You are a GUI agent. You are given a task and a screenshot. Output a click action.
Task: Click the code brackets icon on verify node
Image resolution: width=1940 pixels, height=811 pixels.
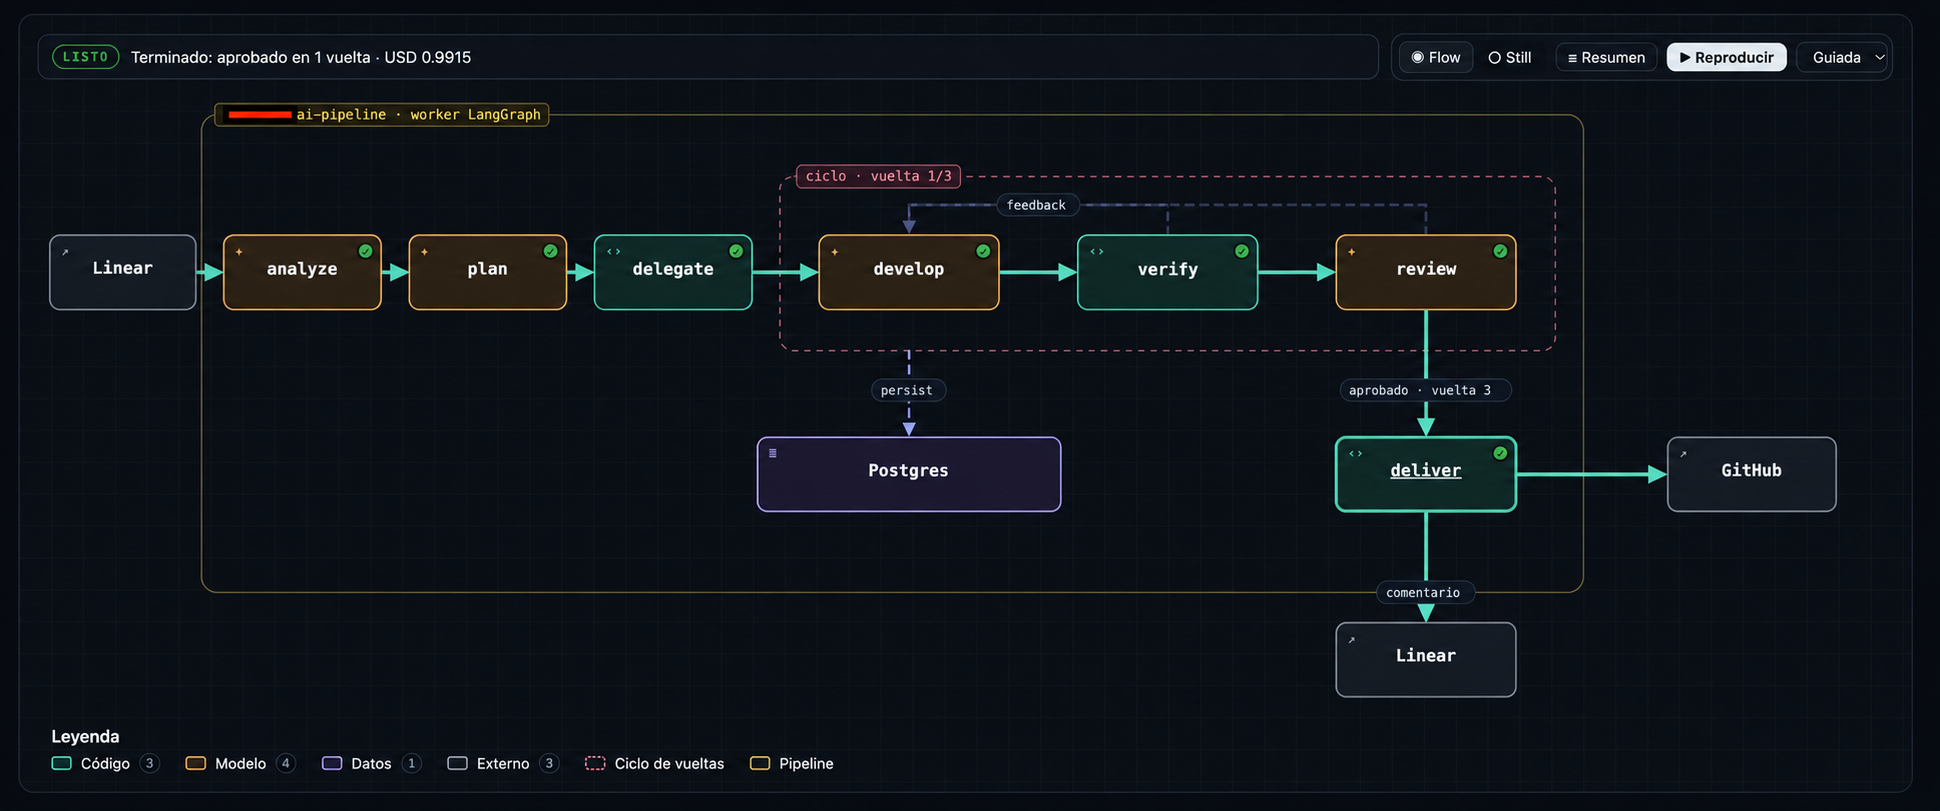coord(1097,252)
